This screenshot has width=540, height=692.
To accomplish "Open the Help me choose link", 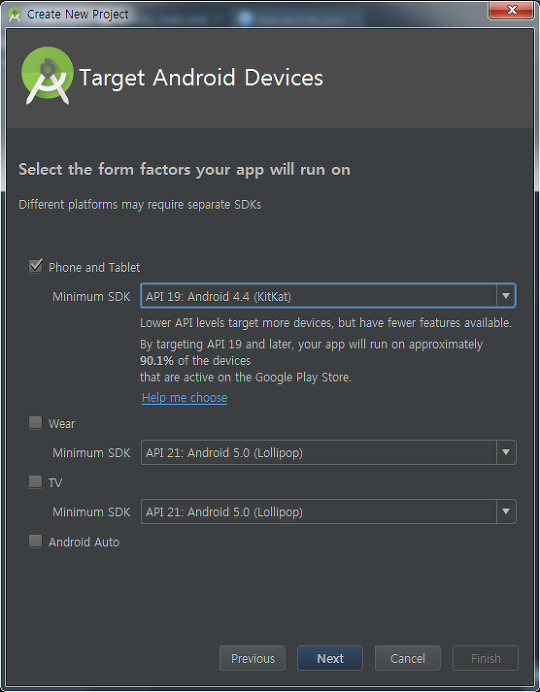I will tap(184, 398).
